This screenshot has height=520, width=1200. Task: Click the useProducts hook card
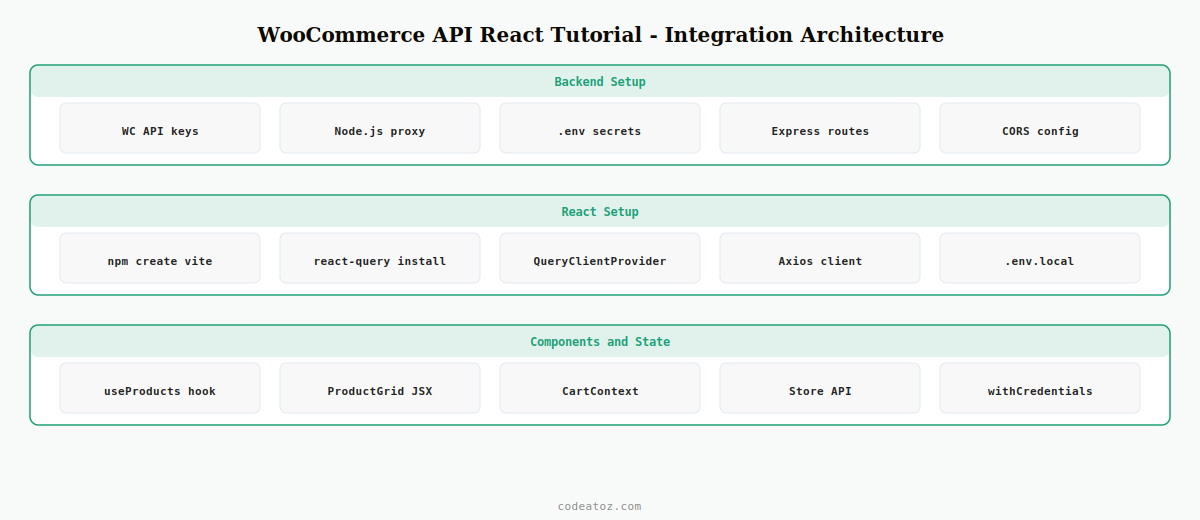(x=160, y=388)
